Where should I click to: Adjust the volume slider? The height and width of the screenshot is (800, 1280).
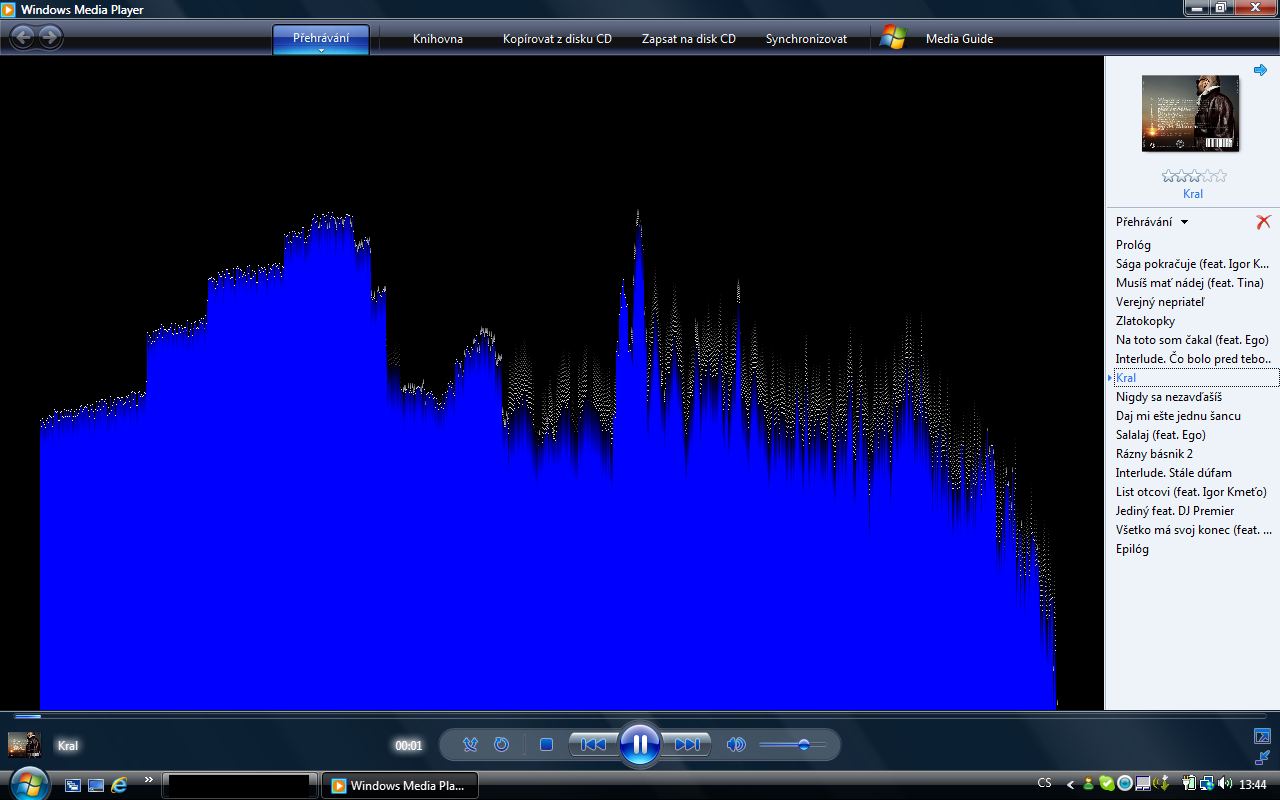pos(792,744)
